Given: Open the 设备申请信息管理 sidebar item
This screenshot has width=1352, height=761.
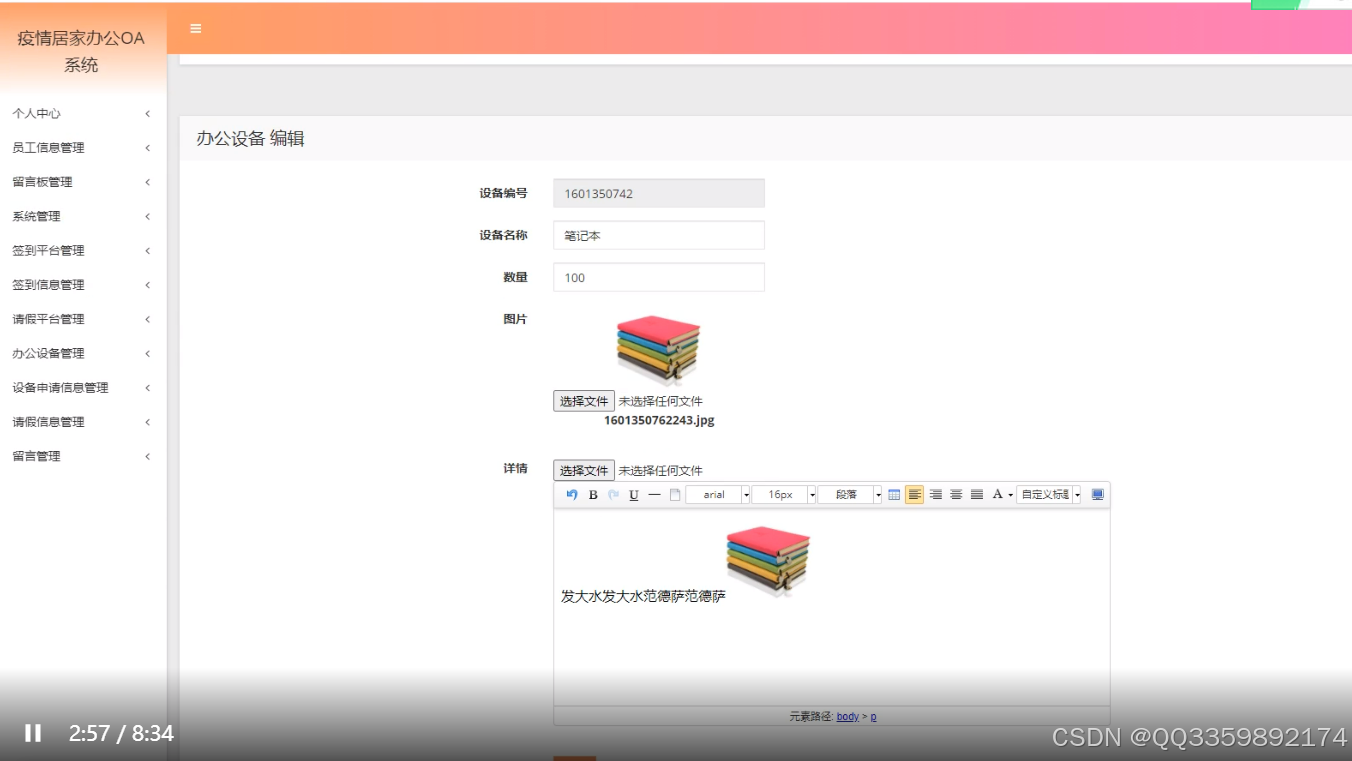Looking at the screenshot, I should tap(83, 388).
